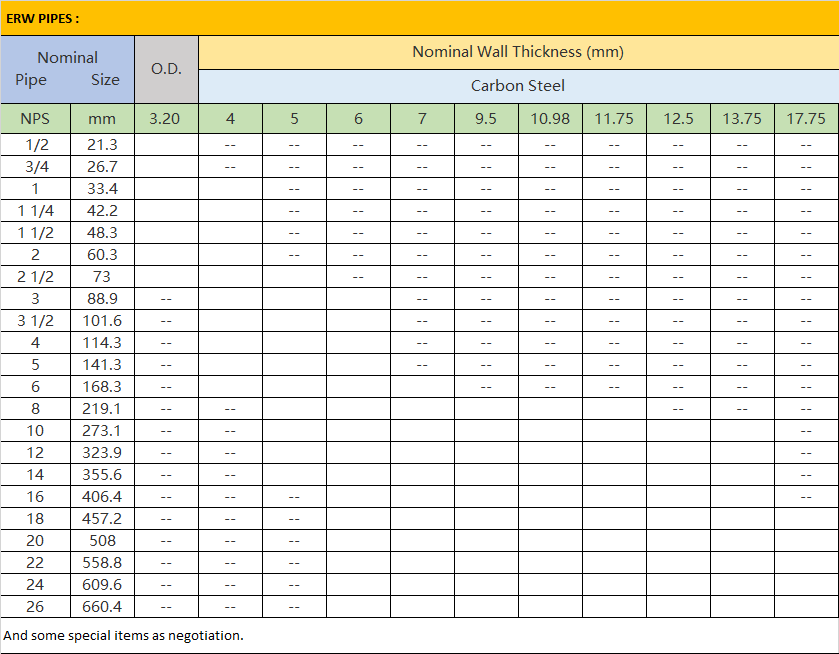
Task: Click the mm value 406.4
Action: click(102, 496)
